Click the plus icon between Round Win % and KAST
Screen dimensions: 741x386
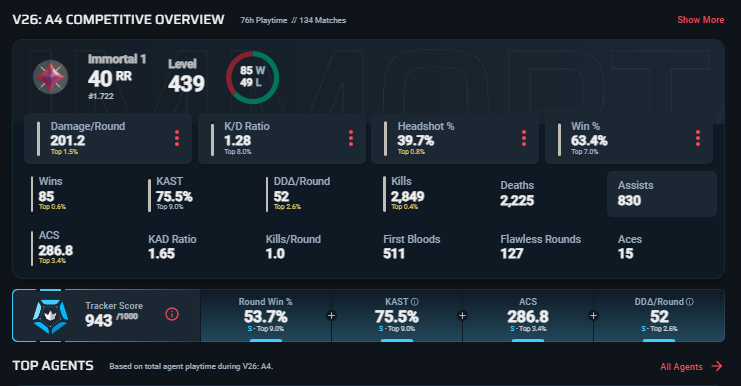(332, 316)
